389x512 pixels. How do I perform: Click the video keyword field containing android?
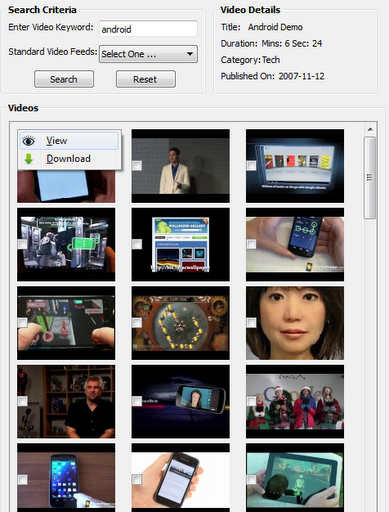point(148,29)
